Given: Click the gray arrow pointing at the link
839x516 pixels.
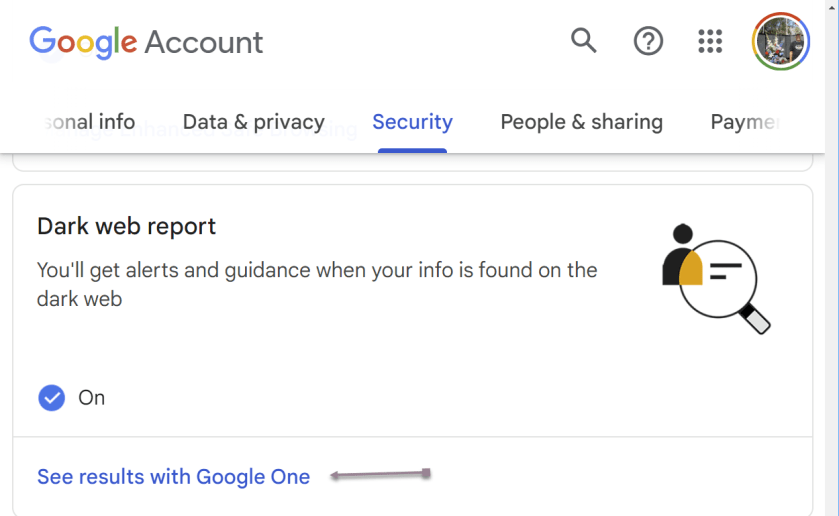Looking at the screenshot, I should pyautogui.click(x=380, y=474).
